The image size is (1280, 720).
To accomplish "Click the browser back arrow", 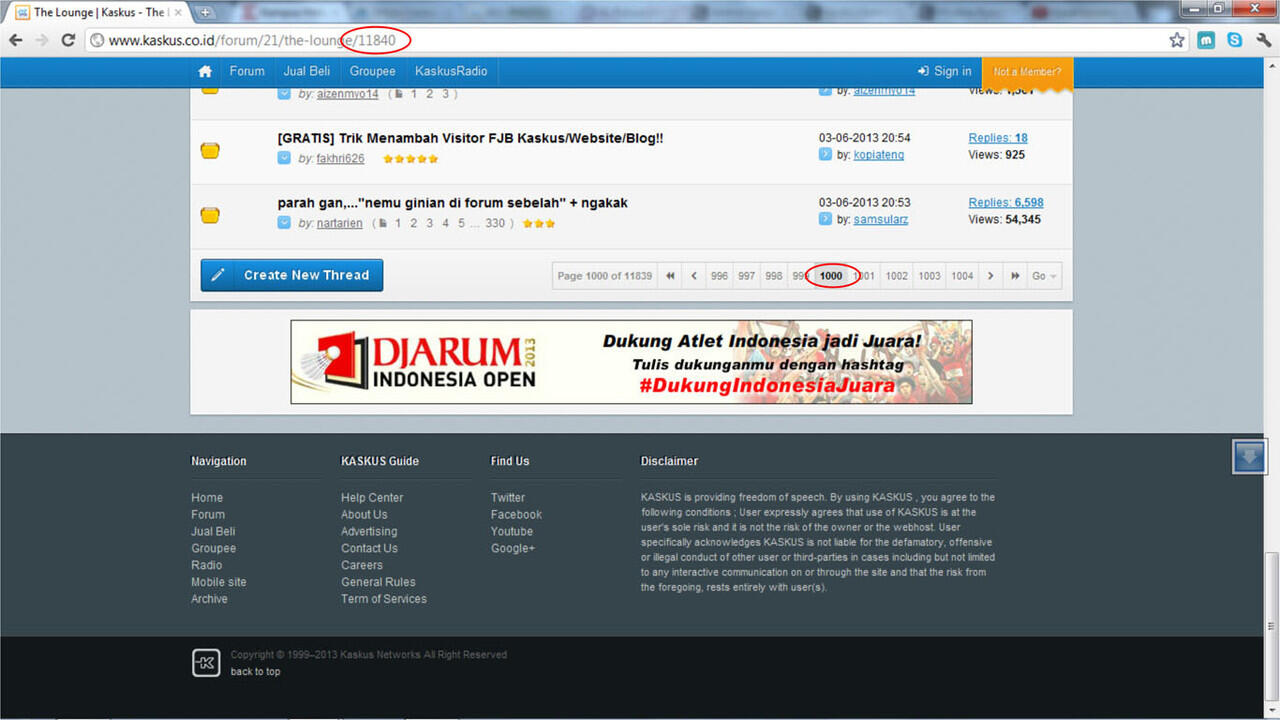I will [16, 41].
